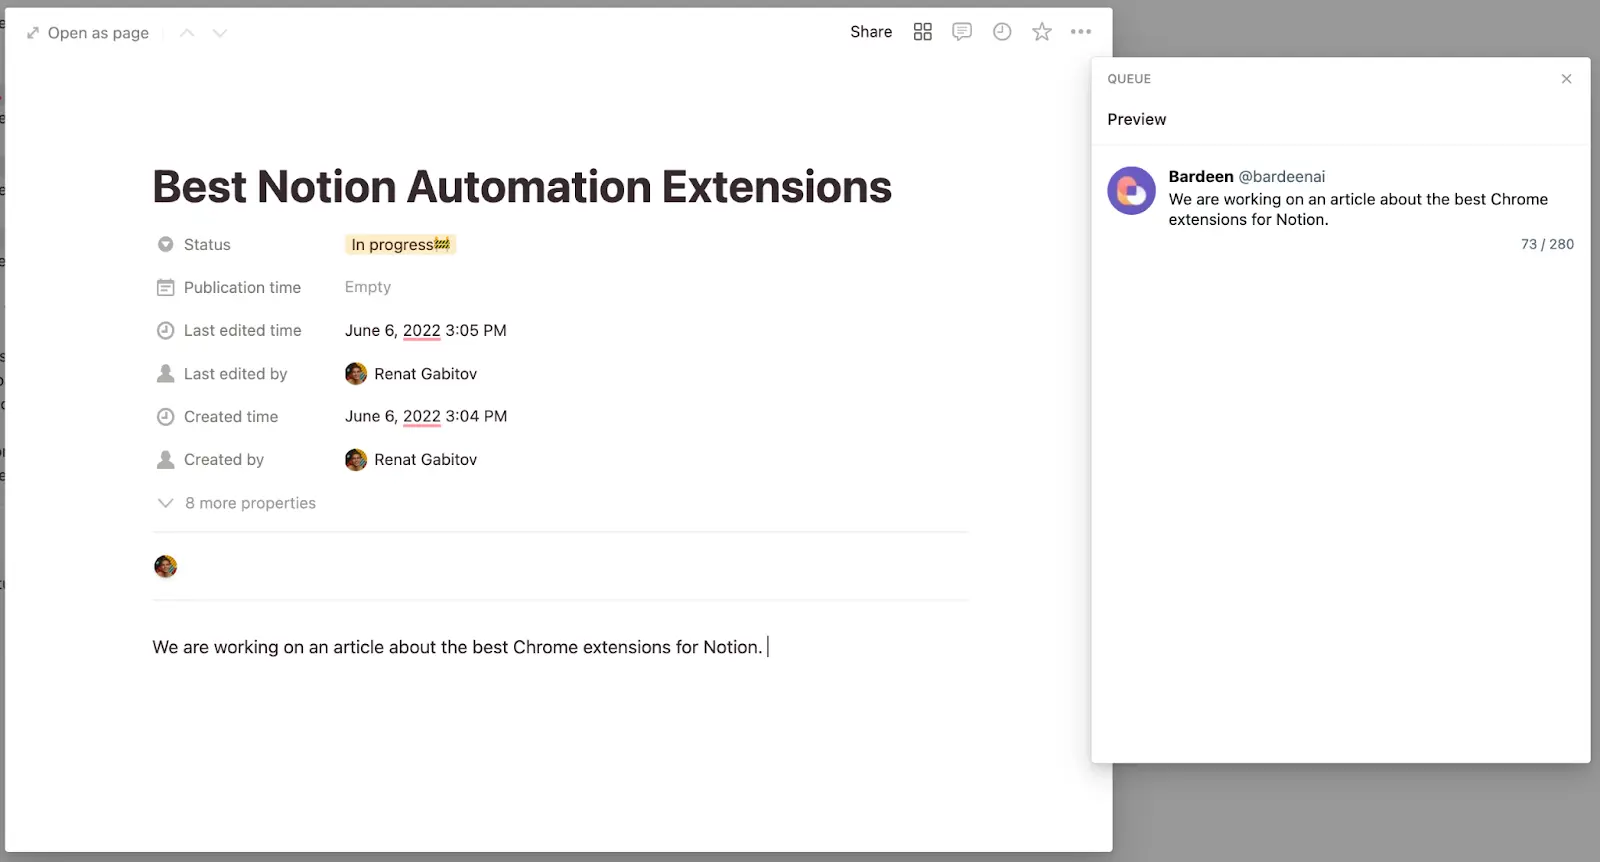1600x862 pixels.
Task: Click the Status property label
Action: tap(207, 244)
